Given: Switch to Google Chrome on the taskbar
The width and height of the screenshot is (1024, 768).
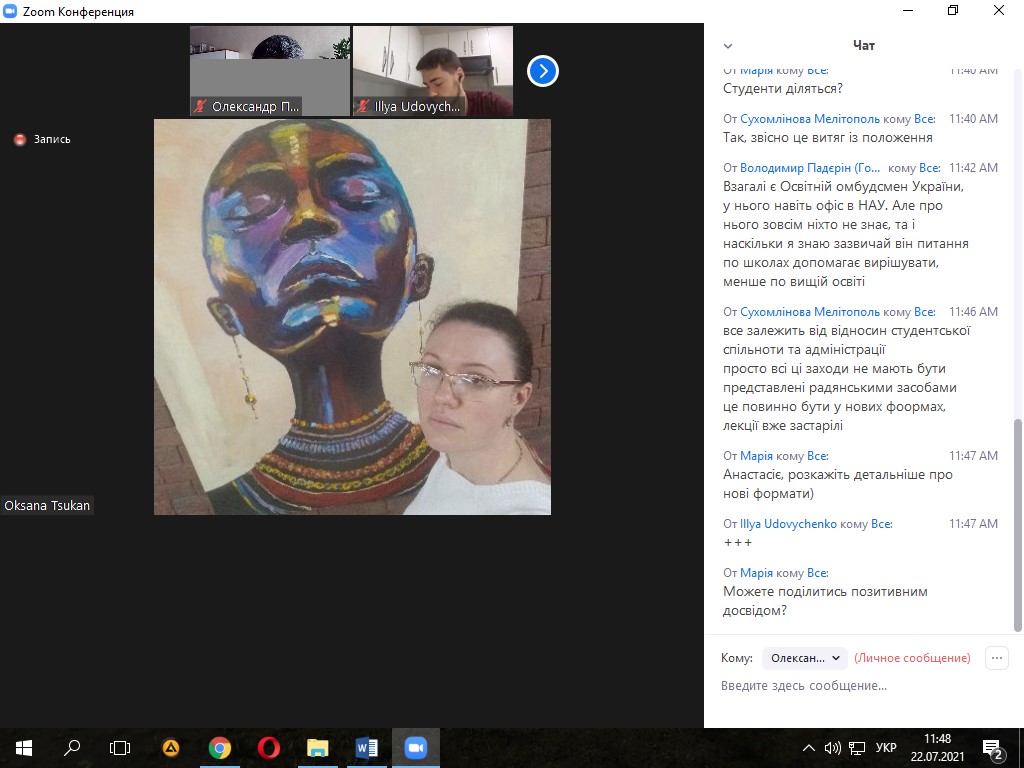Looking at the screenshot, I should pos(220,748).
